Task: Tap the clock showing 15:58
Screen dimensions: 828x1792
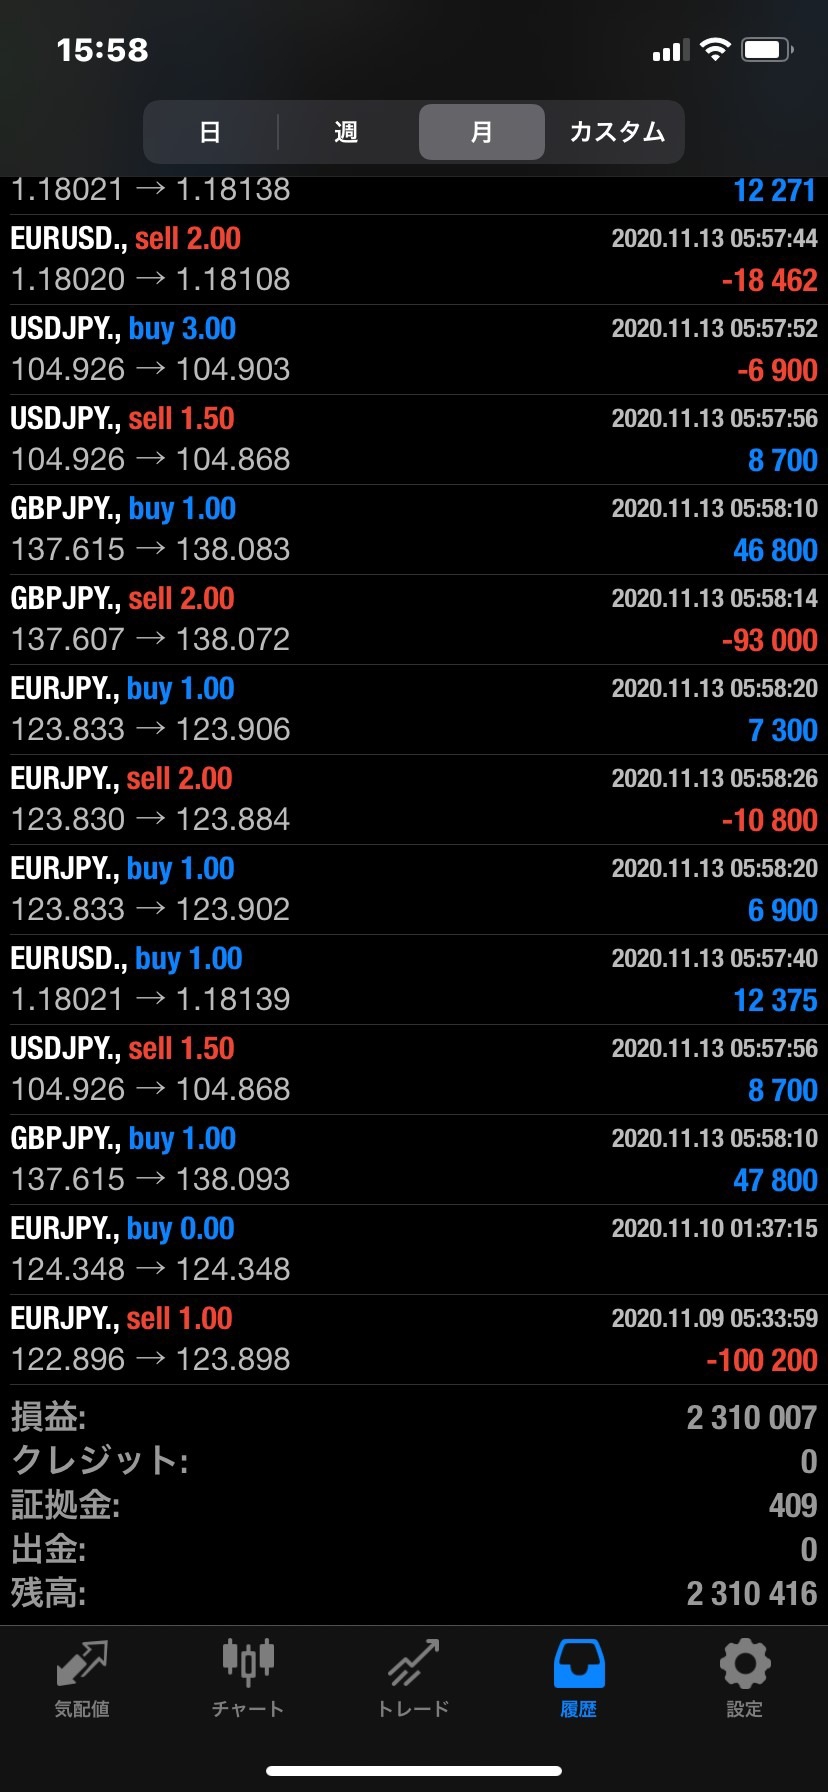Action: 102,50
